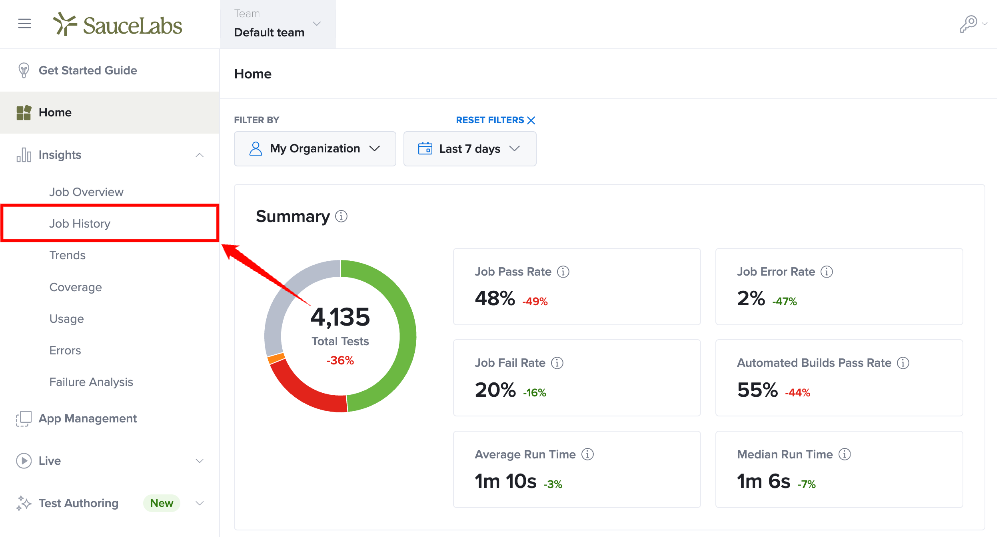
Task: Collapse the Insights section
Action: point(200,155)
